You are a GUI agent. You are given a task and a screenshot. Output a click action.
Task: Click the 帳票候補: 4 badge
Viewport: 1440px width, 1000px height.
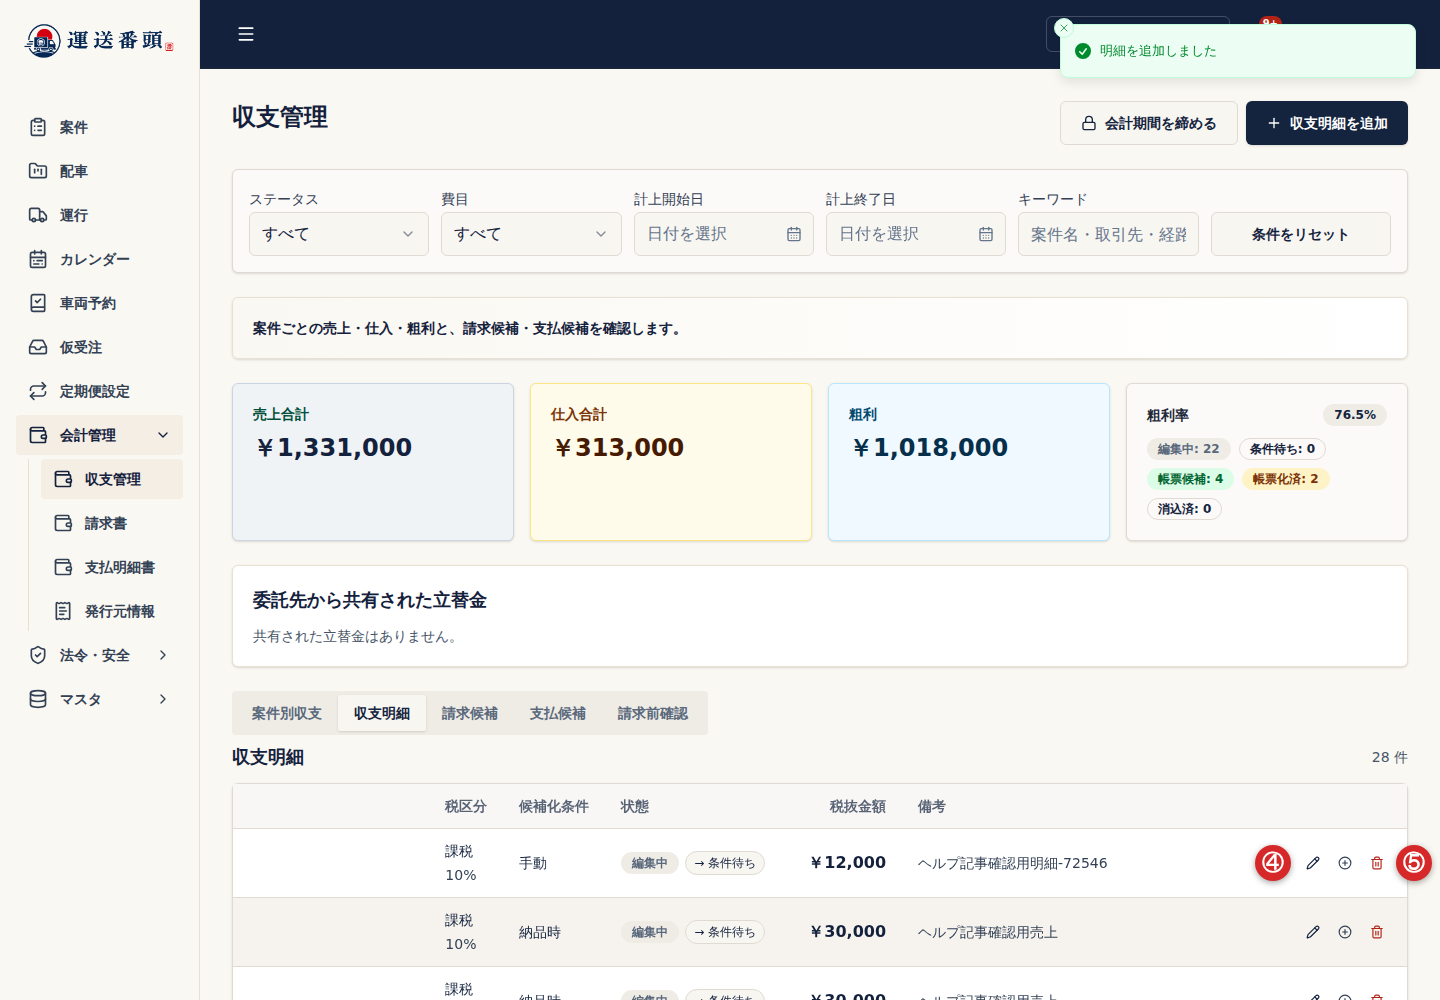[1190, 479]
